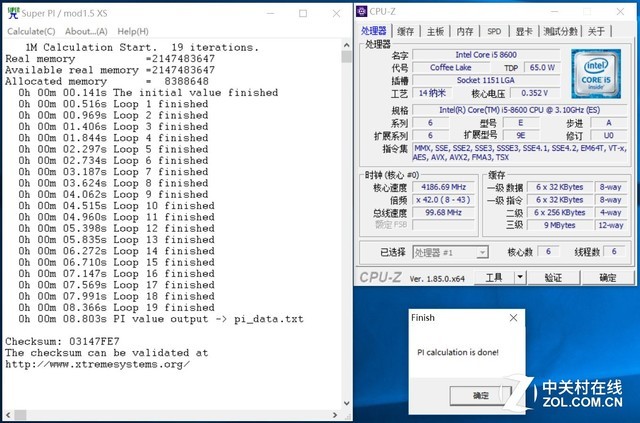Click 确定 in the Finish dialog
This screenshot has width=640, height=423.
480,395
